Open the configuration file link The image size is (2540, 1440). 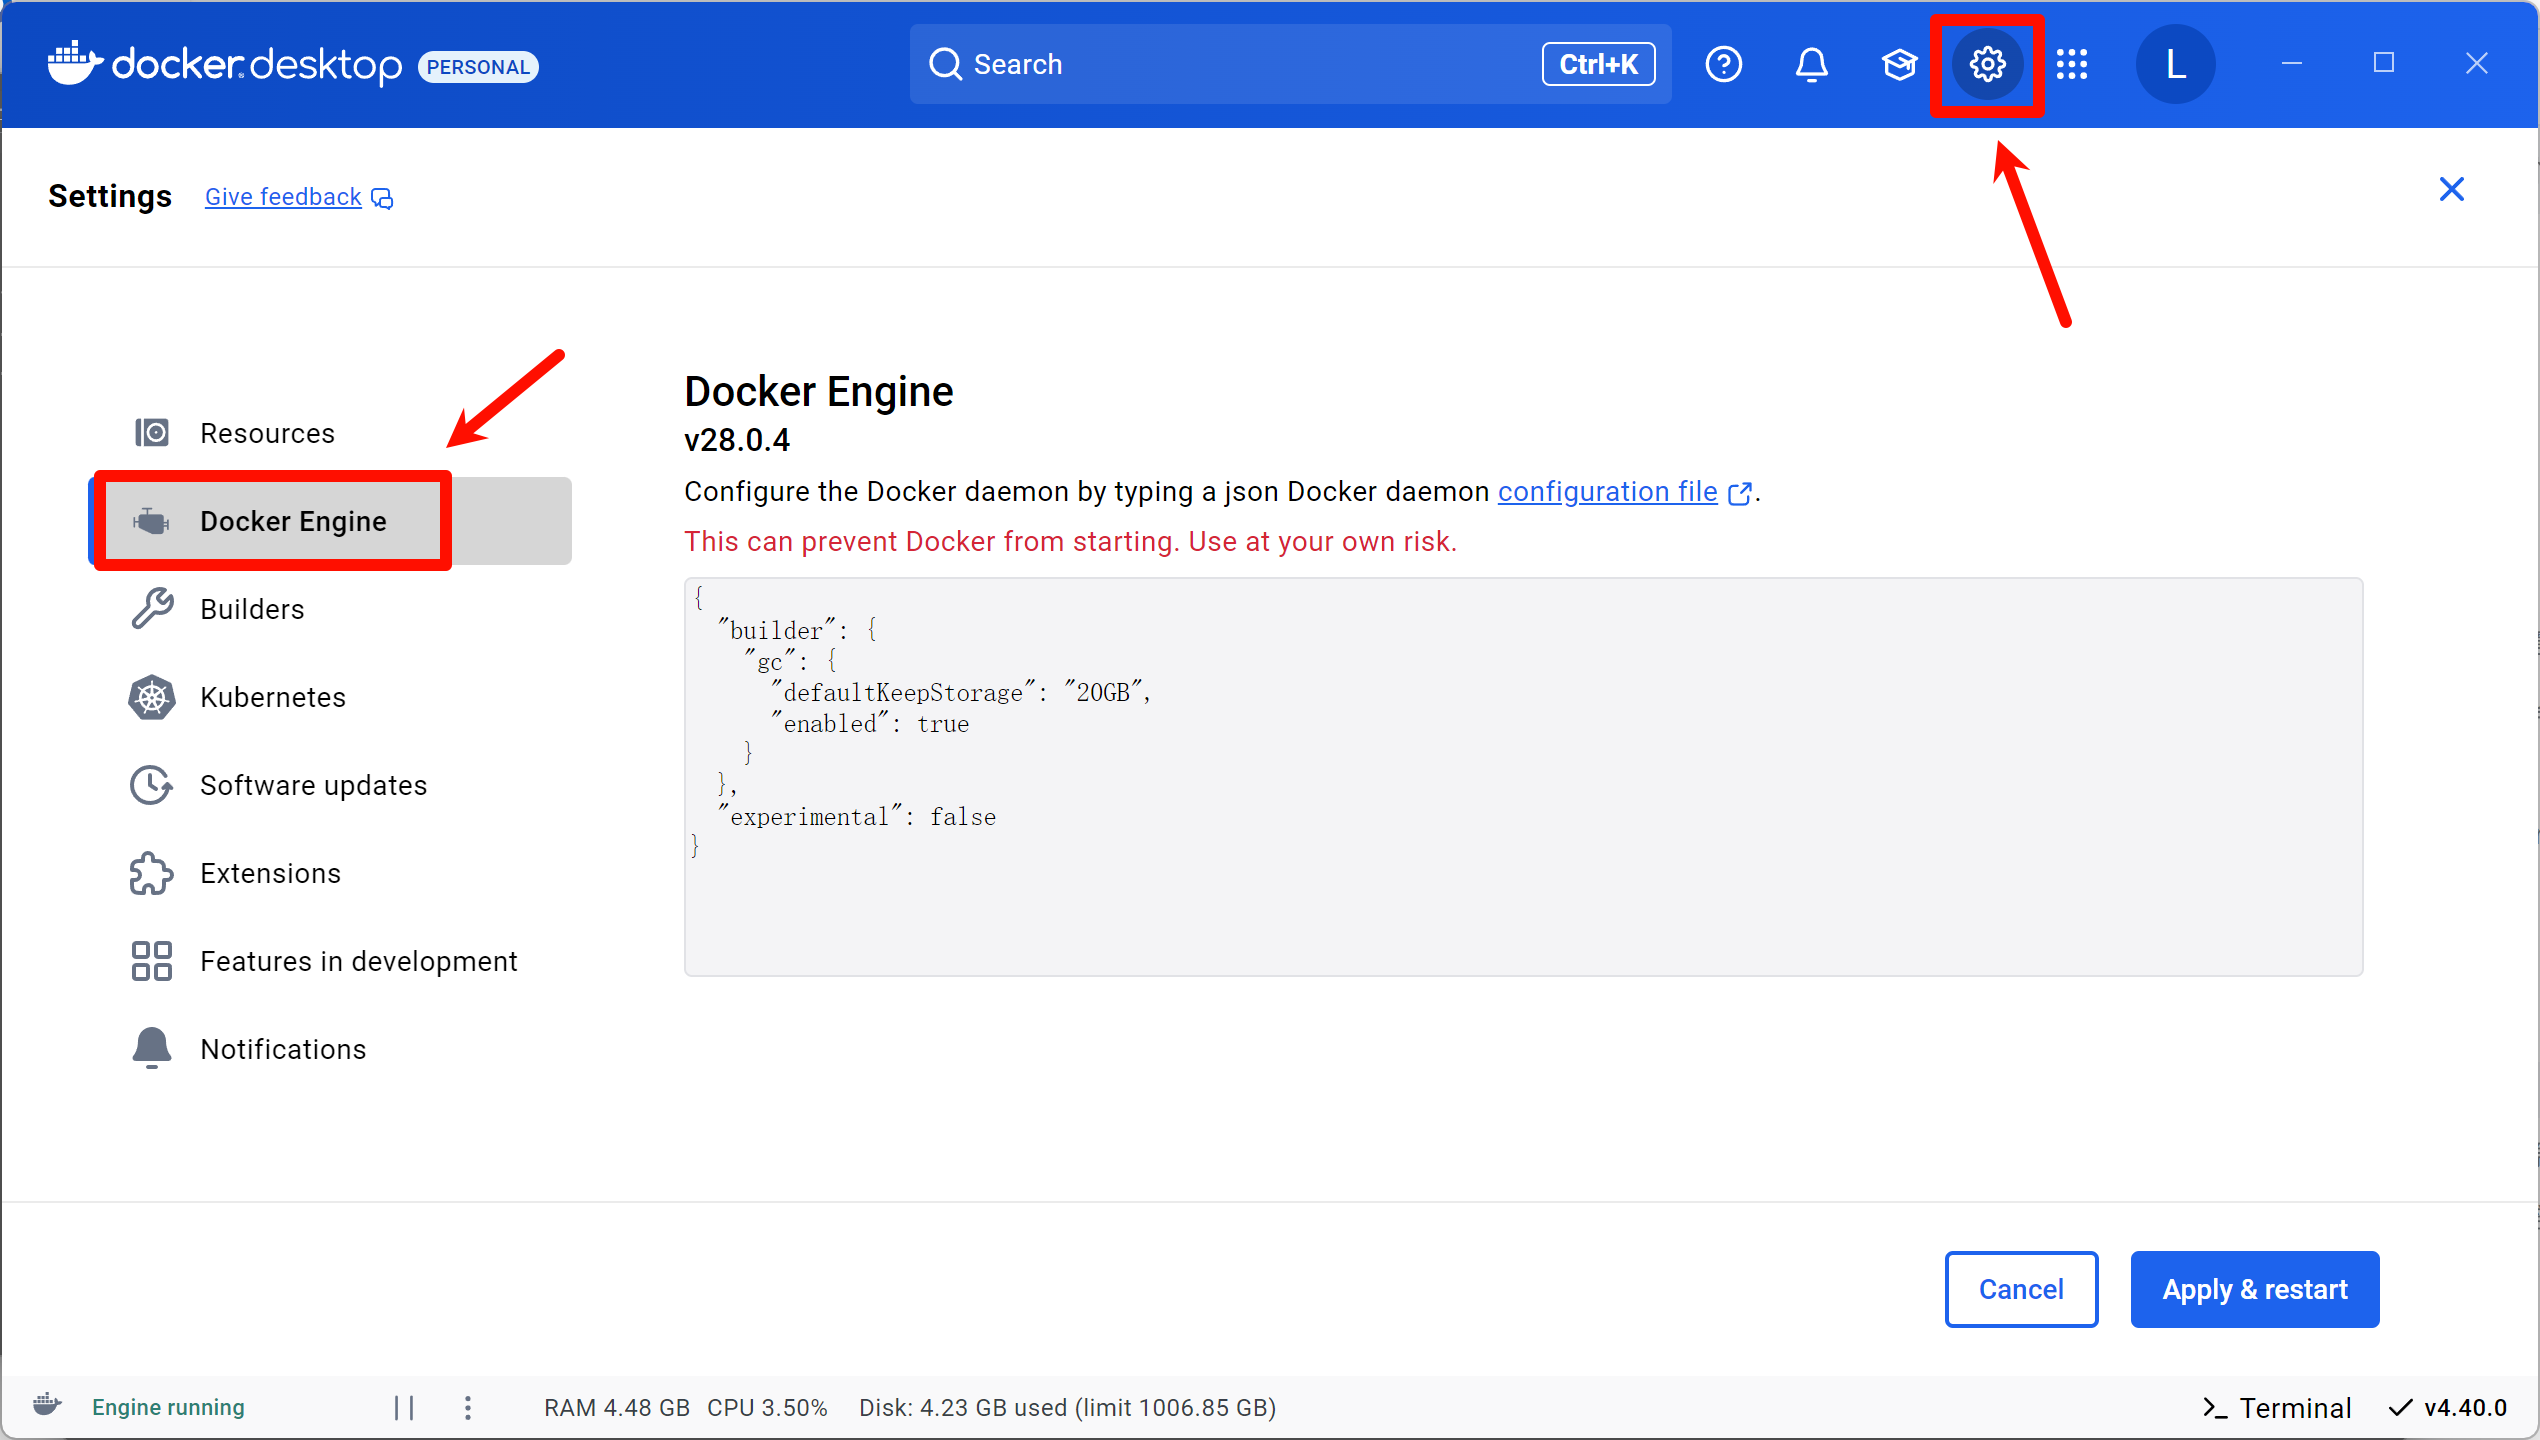(1607, 492)
